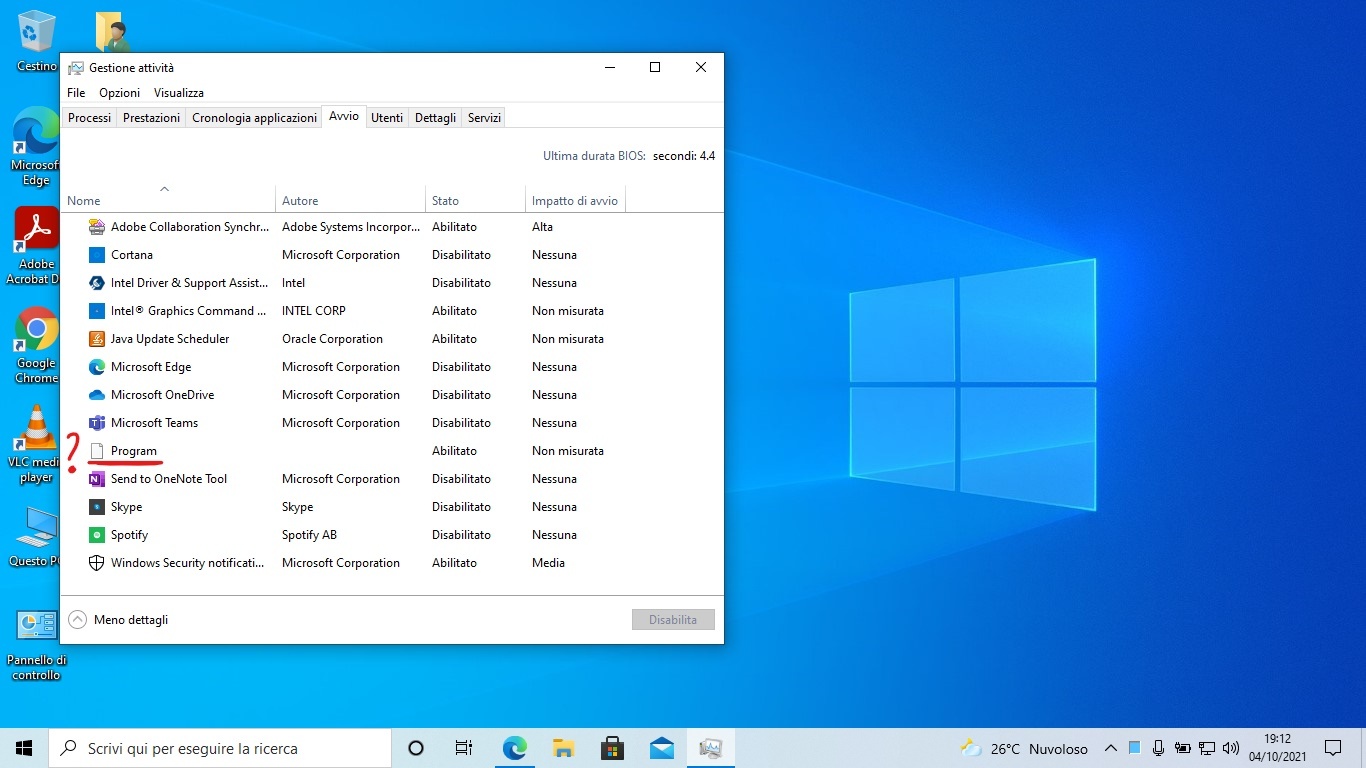Image resolution: width=1366 pixels, height=768 pixels.
Task: Open the Opzioni menu
Action: pyautogui.click(x=119, y=93)
